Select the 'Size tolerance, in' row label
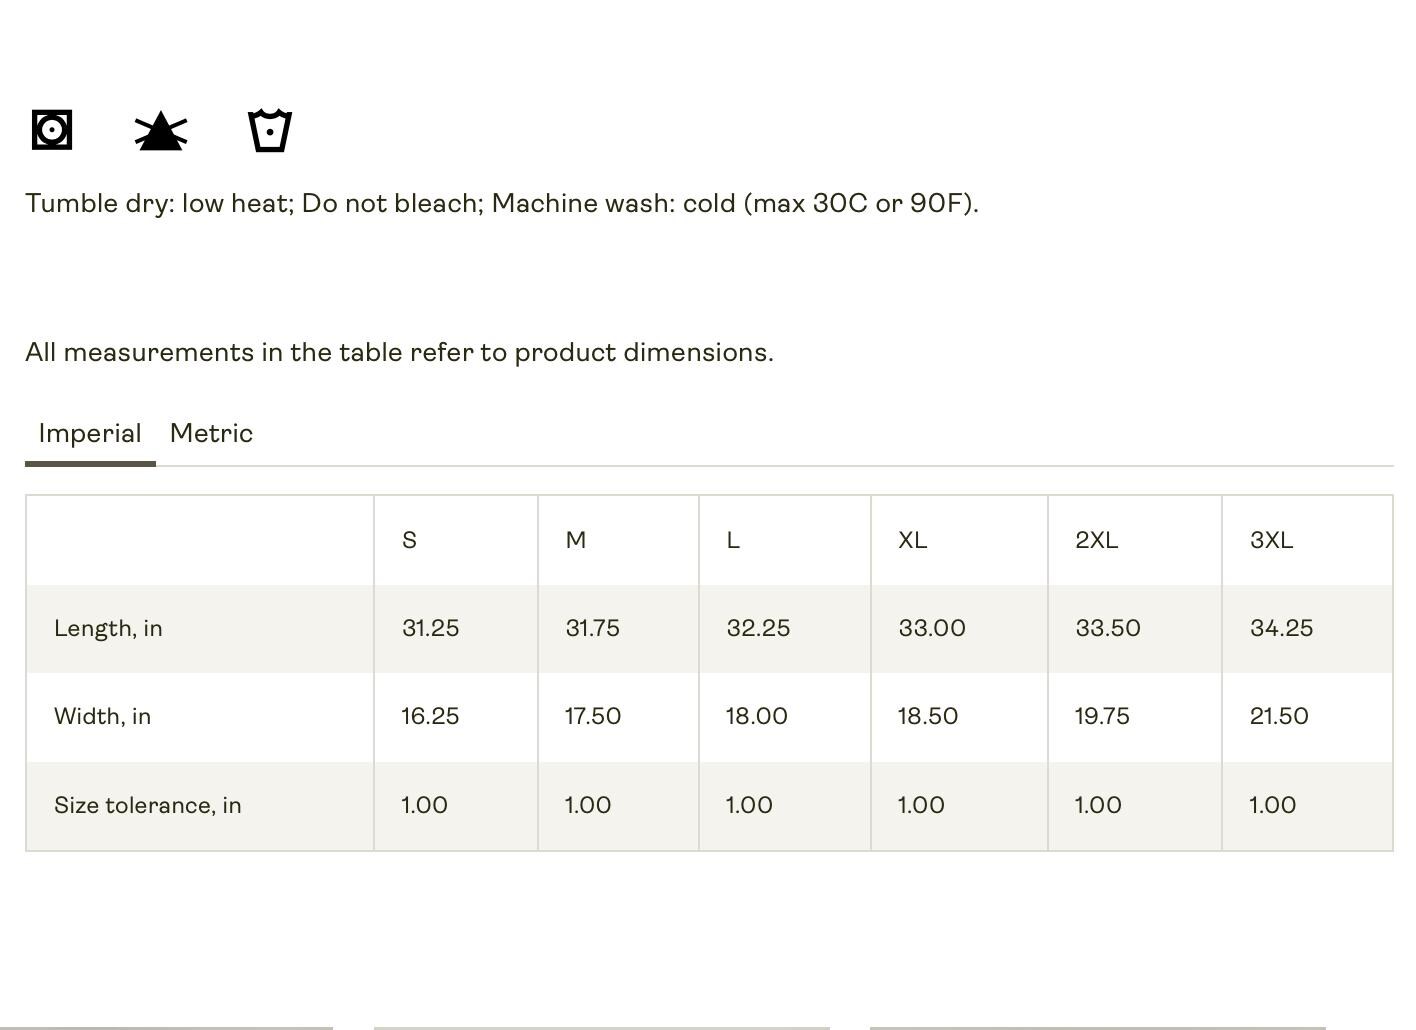The image size is (1416, 1030). (148, 805)
